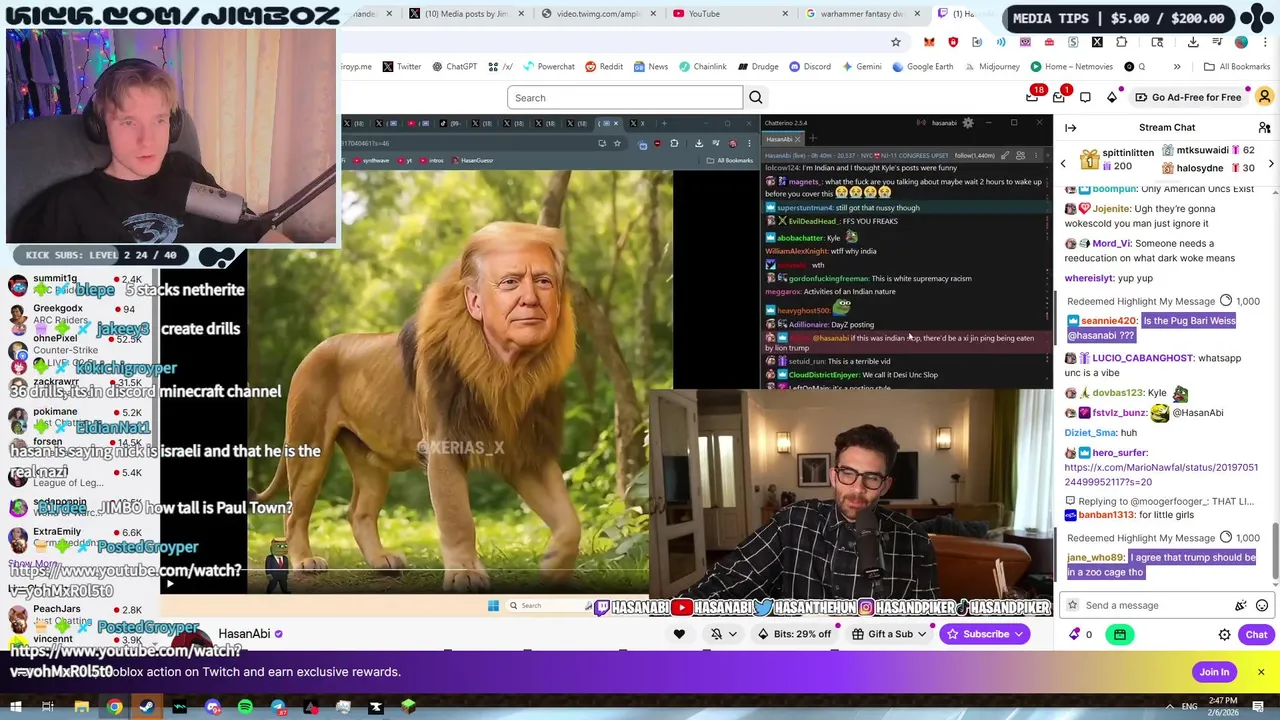Open the emote picker in chat

click(x=1262, y=605)
